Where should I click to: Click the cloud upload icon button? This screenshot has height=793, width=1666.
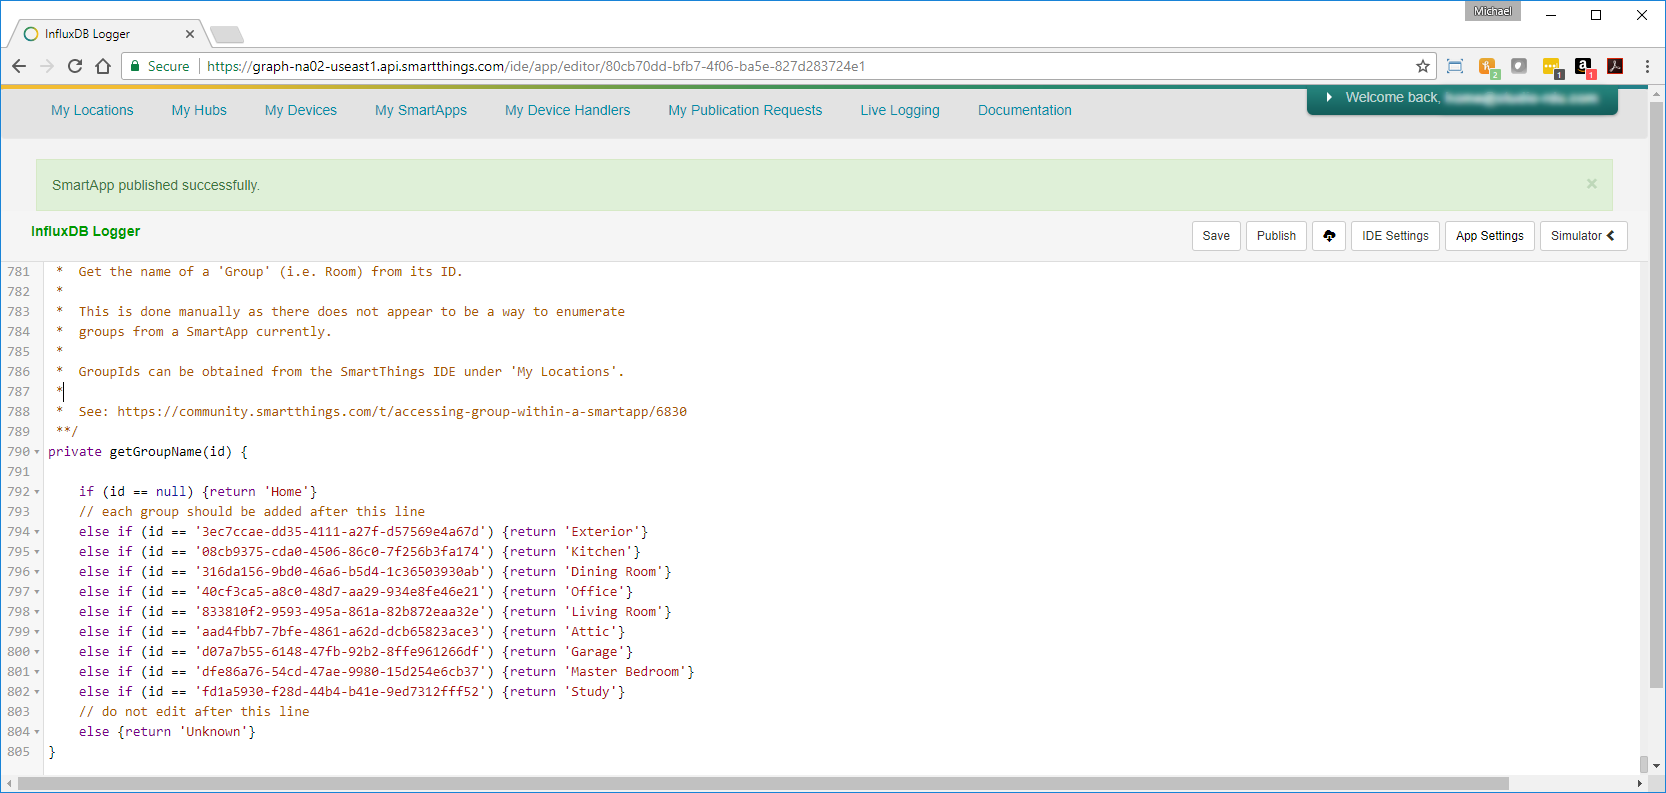pos(1329,236)
